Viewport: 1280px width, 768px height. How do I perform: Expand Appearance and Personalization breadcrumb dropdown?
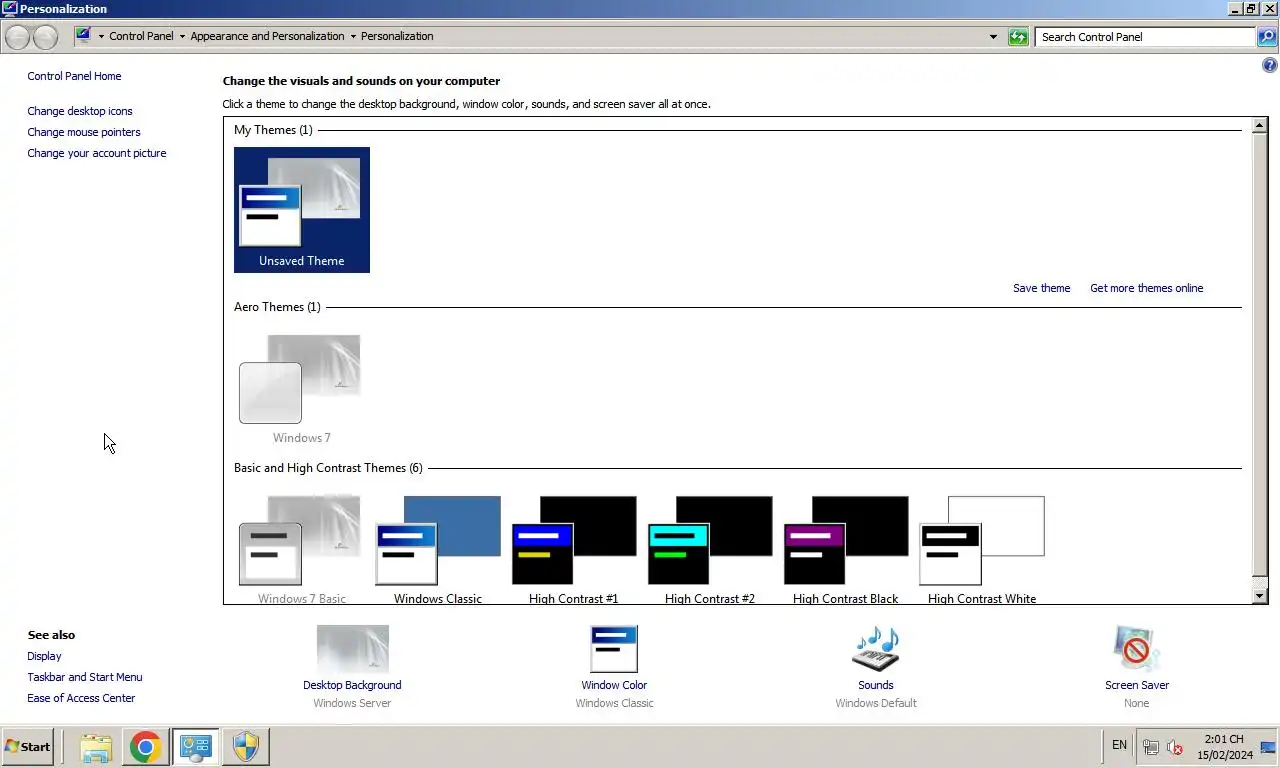tap(353, 37)
